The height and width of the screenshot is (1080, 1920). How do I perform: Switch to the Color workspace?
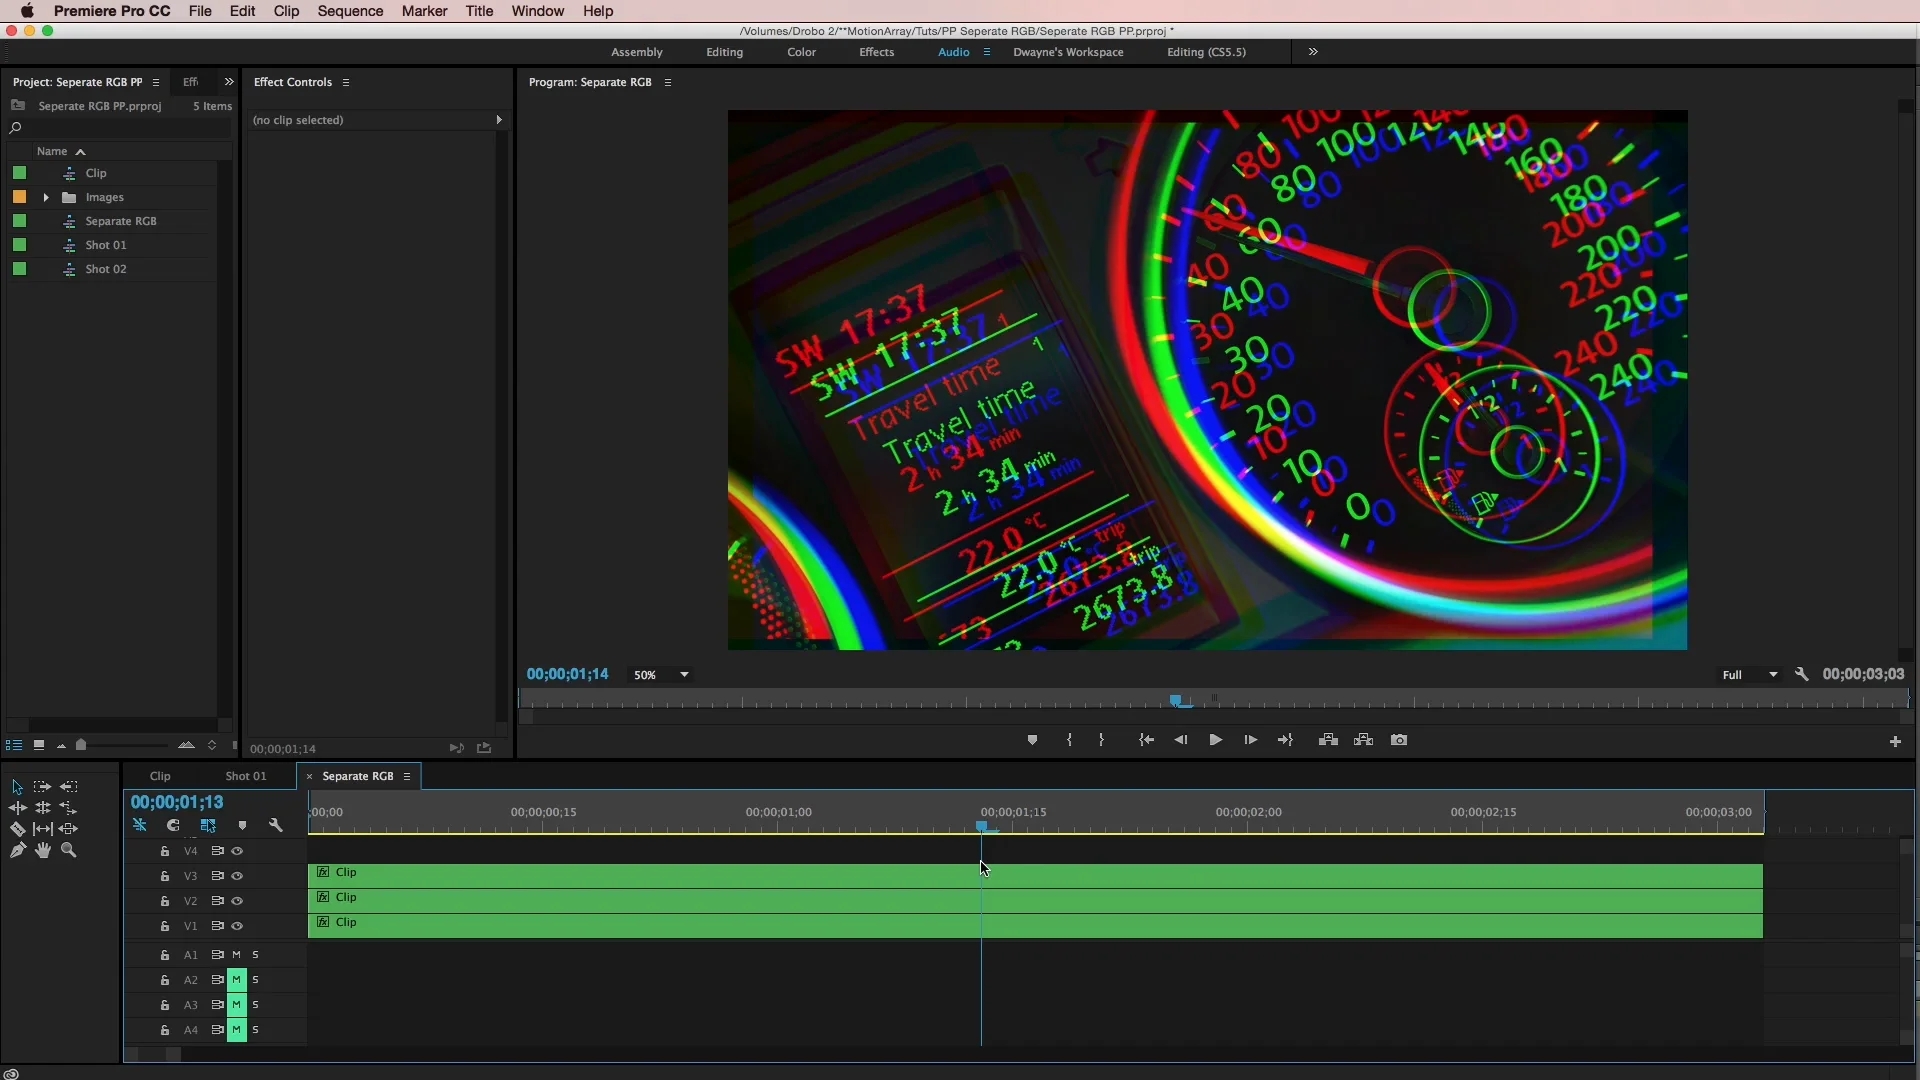[x=801, y=52]
